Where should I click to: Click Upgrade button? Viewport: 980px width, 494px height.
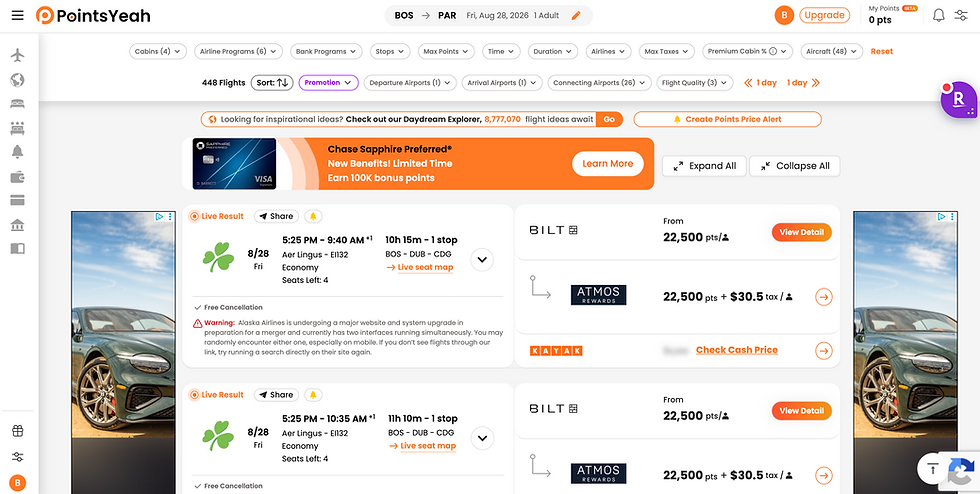(x=824, y=16)
